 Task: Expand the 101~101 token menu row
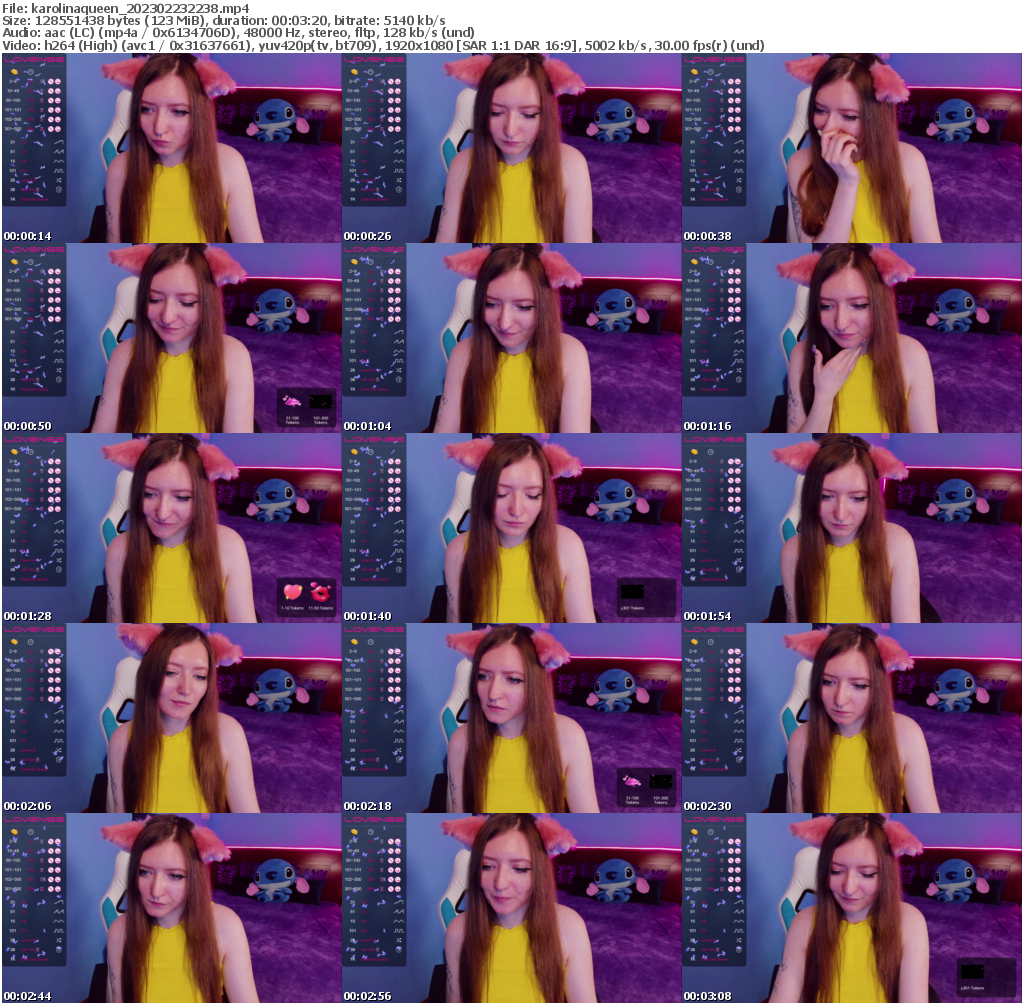13,110
